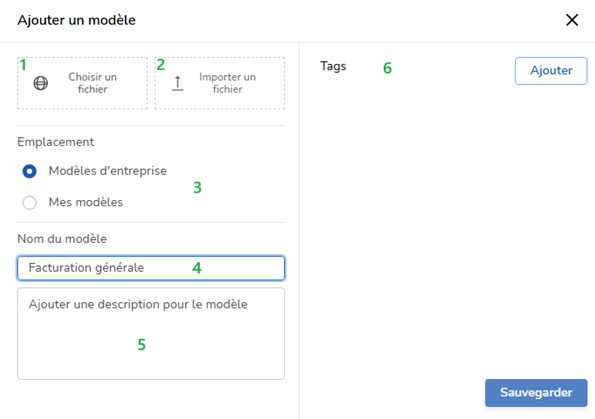This screenshot has height=419, width=595.
Task: Click the Importer un fichier text
Action: click(227, 83)
